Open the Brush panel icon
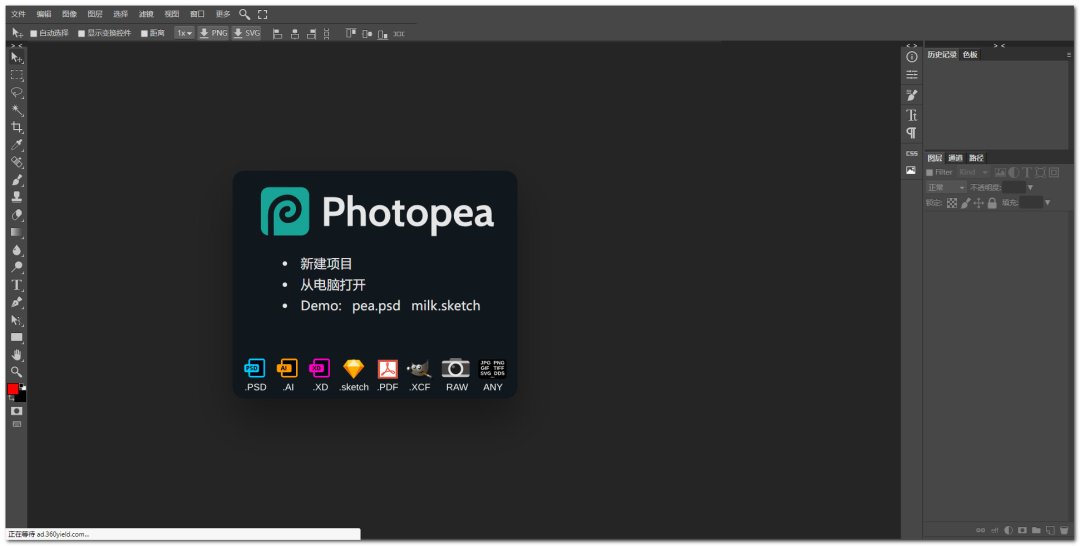Viewport: 1080px width, 546px height. 911,95
